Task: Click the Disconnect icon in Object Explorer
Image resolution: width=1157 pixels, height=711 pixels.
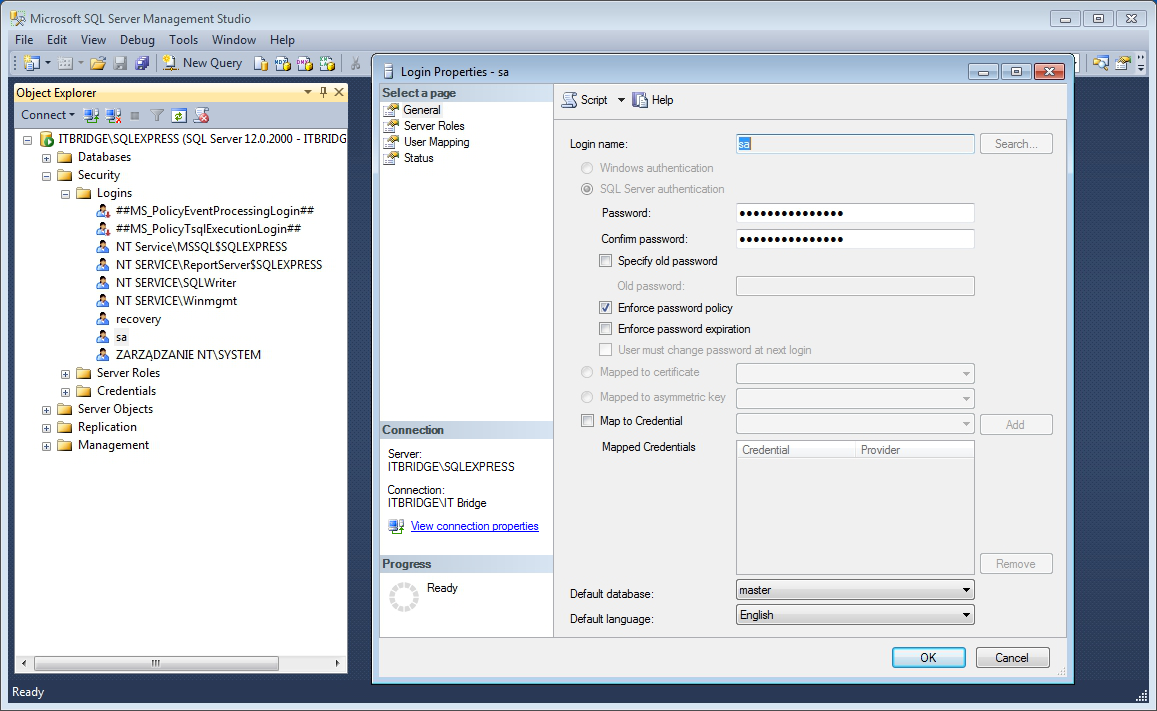Action: tap(114, 115)
